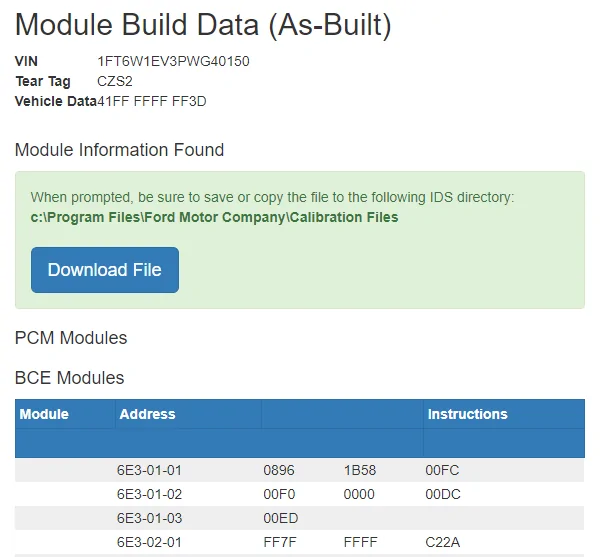Click the Download File button
The width and height of the screenshot is (607, 557).
(x=105, y=270)
